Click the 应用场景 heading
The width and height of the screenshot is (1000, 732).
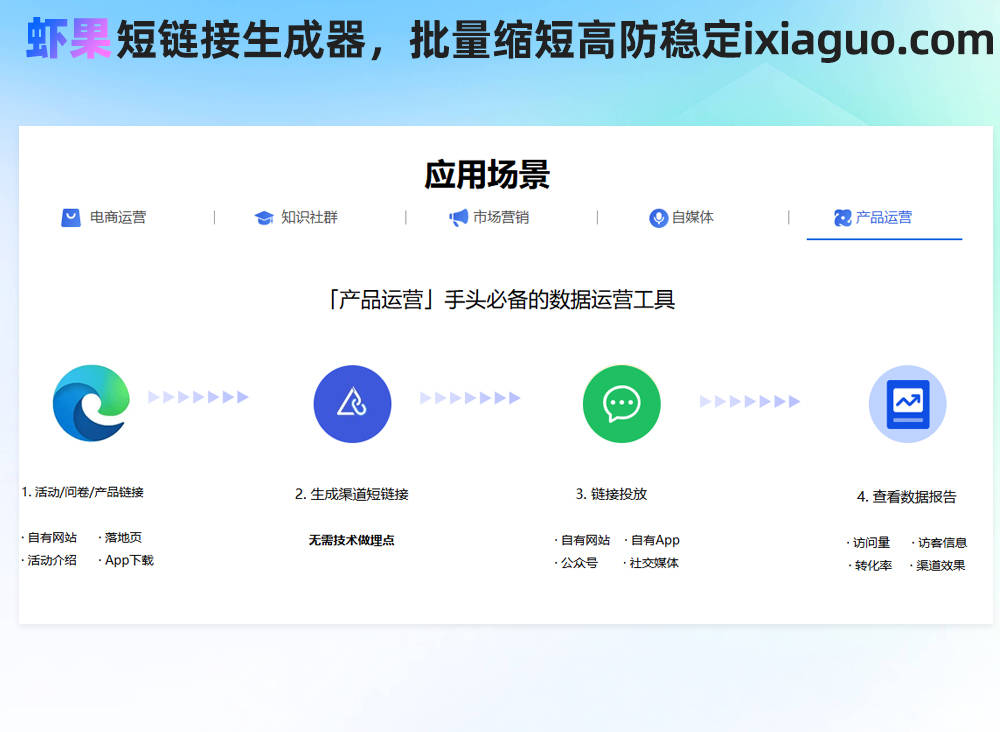pyautogui.click(x=487, y=175)
